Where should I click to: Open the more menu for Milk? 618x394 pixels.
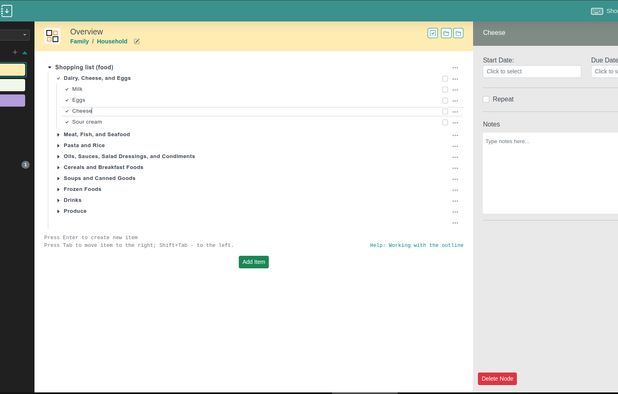tap(455, 90)
